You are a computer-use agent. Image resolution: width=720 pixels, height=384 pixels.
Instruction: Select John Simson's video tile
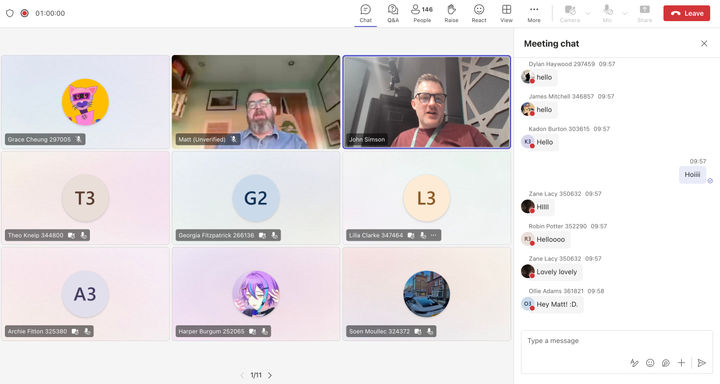(427, 102)
